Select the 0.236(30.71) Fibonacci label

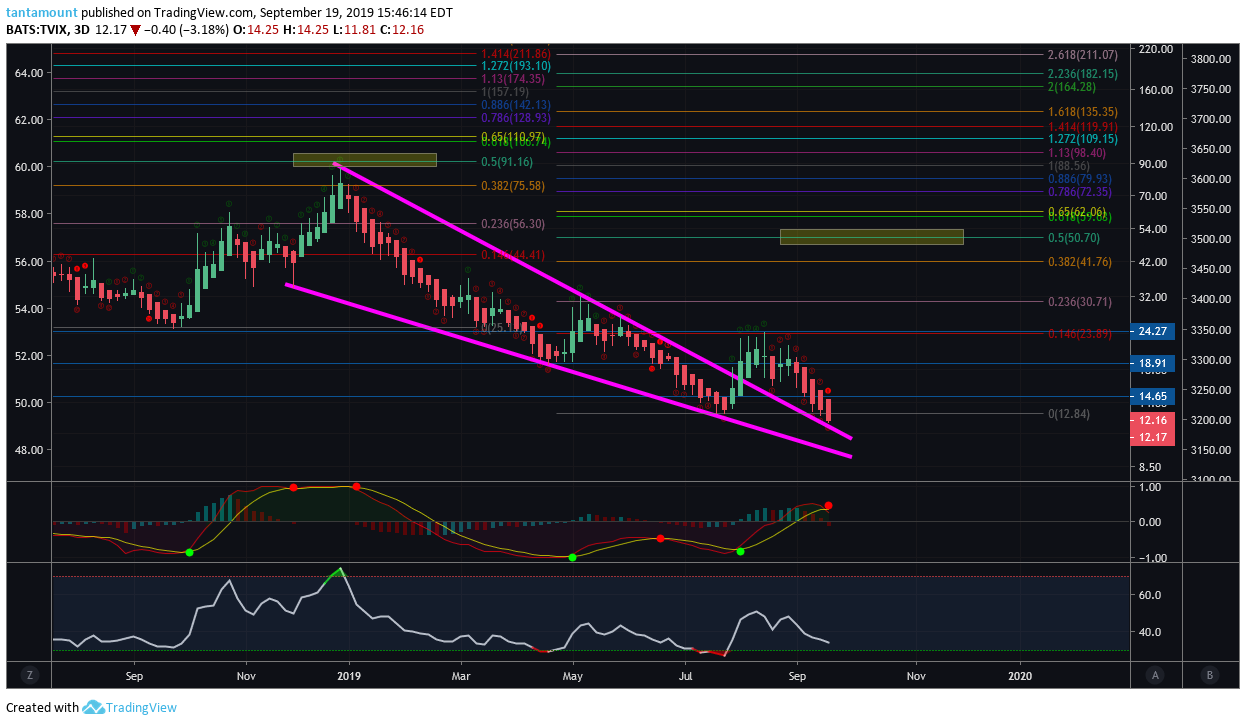[x=1080, y=302]
